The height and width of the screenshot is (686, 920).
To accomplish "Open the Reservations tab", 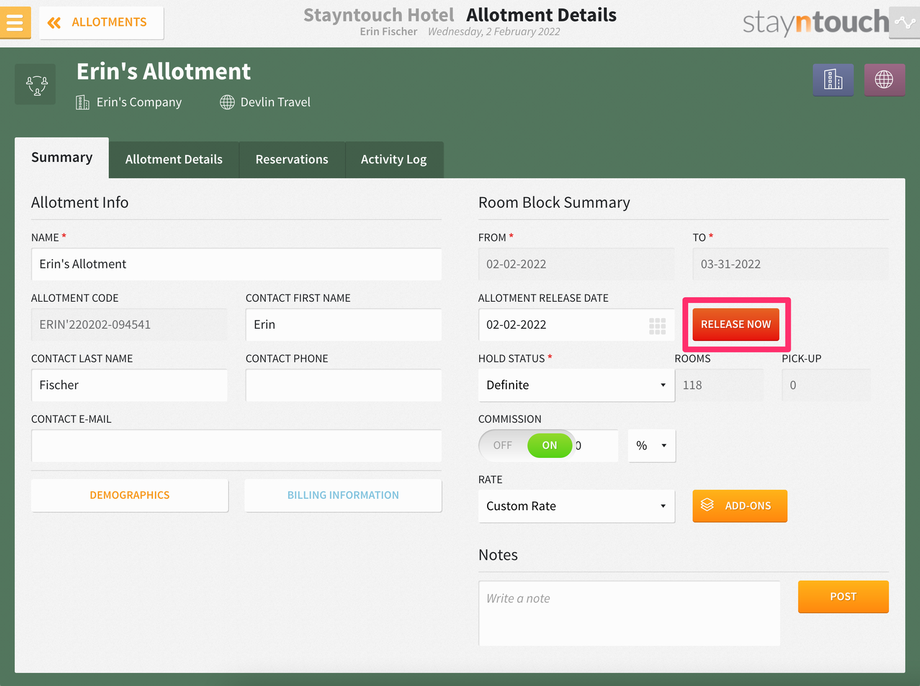I will coord(292,160).
